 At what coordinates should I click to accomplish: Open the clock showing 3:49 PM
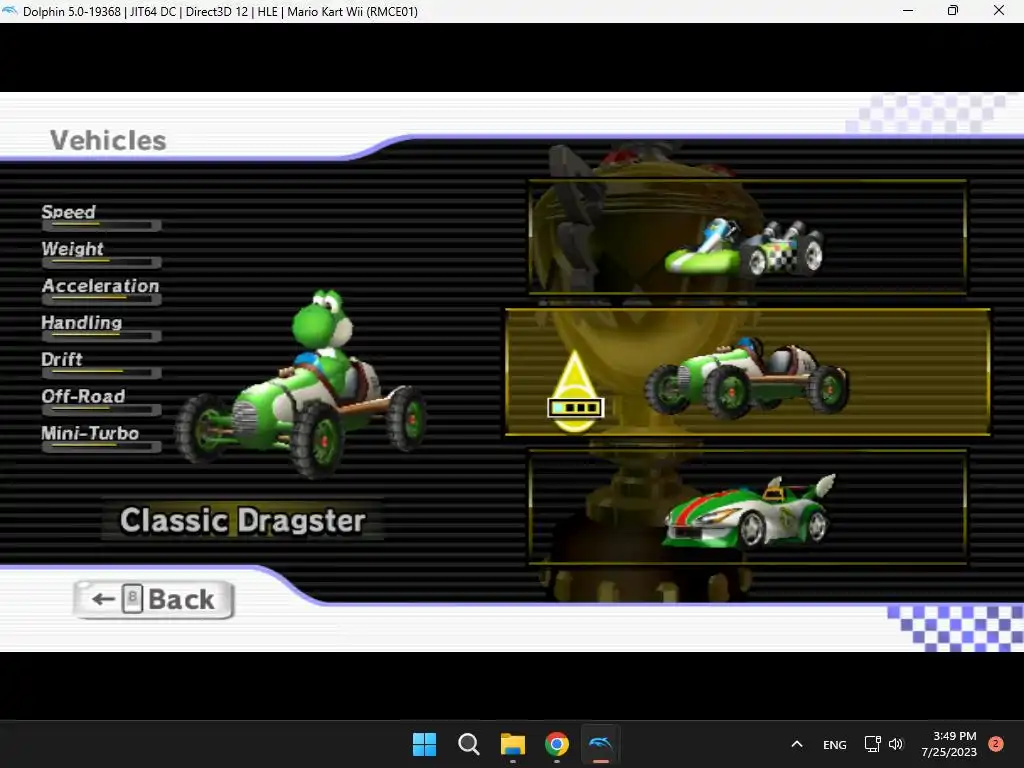click(x=949, y=744)
